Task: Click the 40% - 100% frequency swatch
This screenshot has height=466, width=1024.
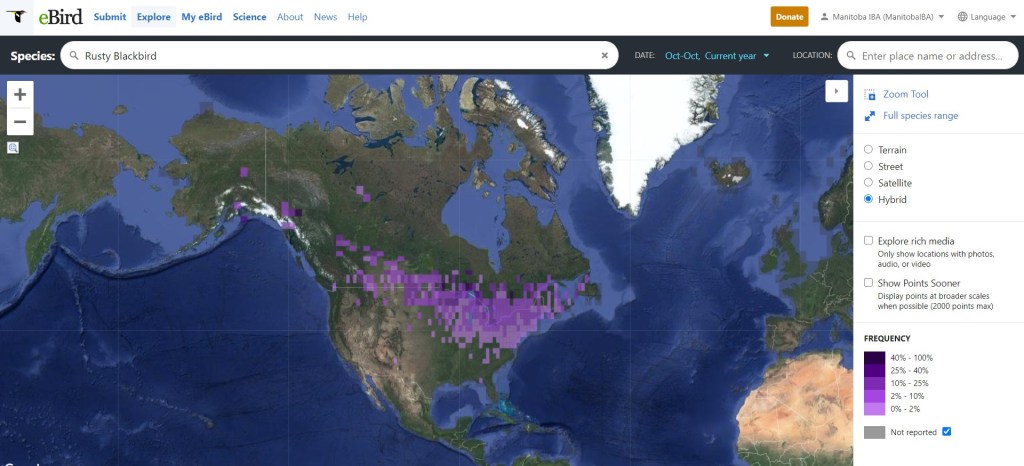Action: pyautogui.click(x=874, y=357)
